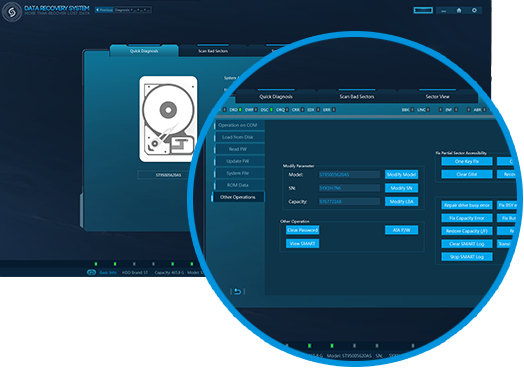Click the IDX status indicator

click(x=313, y=110)
